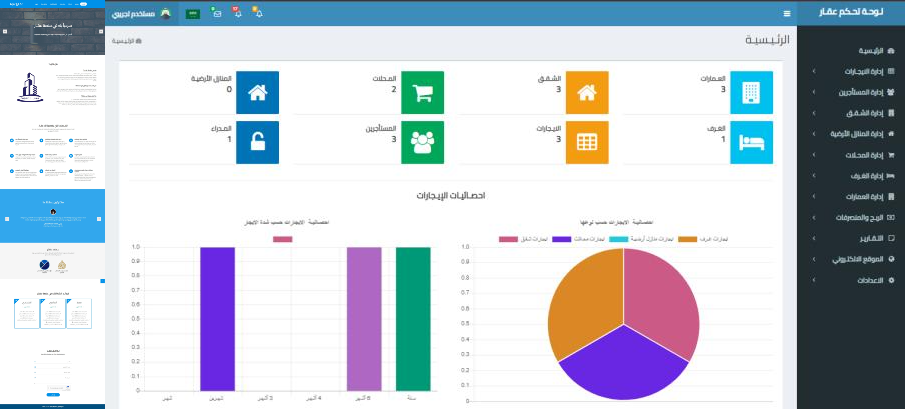
Task: Expand the إدارة العمارات chevron
Action: point(814,196)
